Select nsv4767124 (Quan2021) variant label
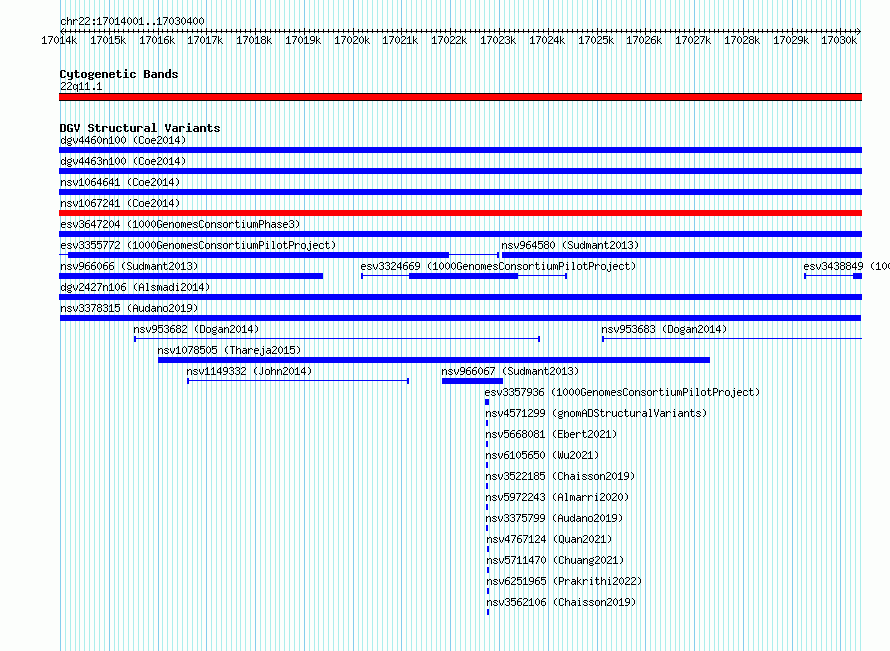 pos(549,539)
